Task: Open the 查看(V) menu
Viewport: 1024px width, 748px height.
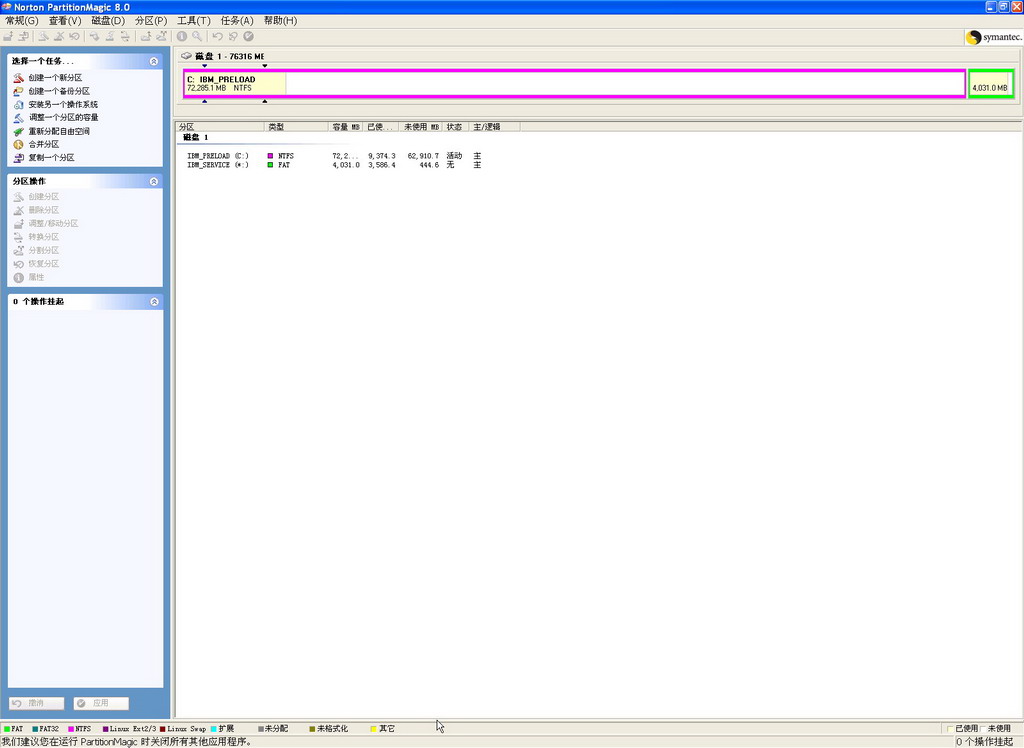Action: (65, 21)
